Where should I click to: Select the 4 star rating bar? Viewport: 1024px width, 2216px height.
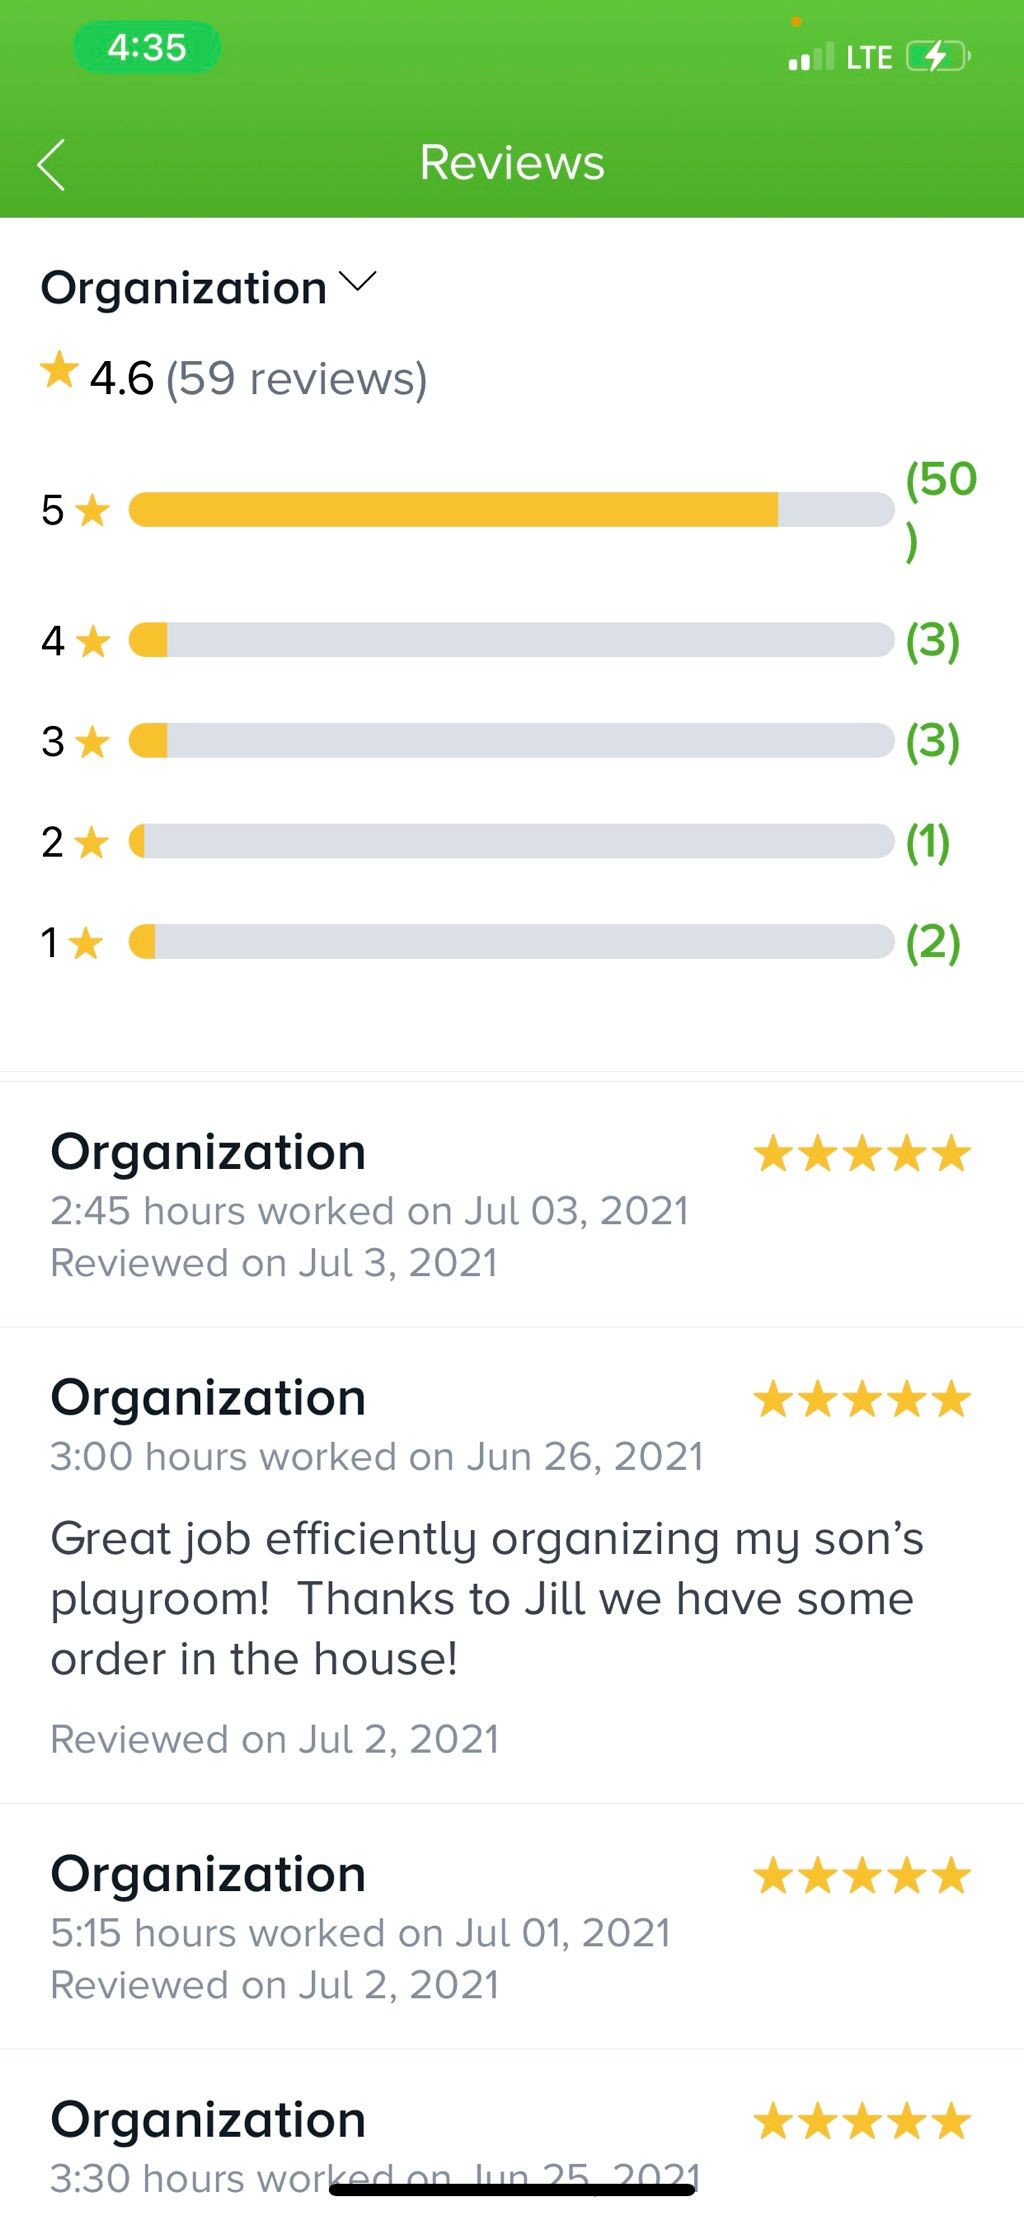(511, 640)
